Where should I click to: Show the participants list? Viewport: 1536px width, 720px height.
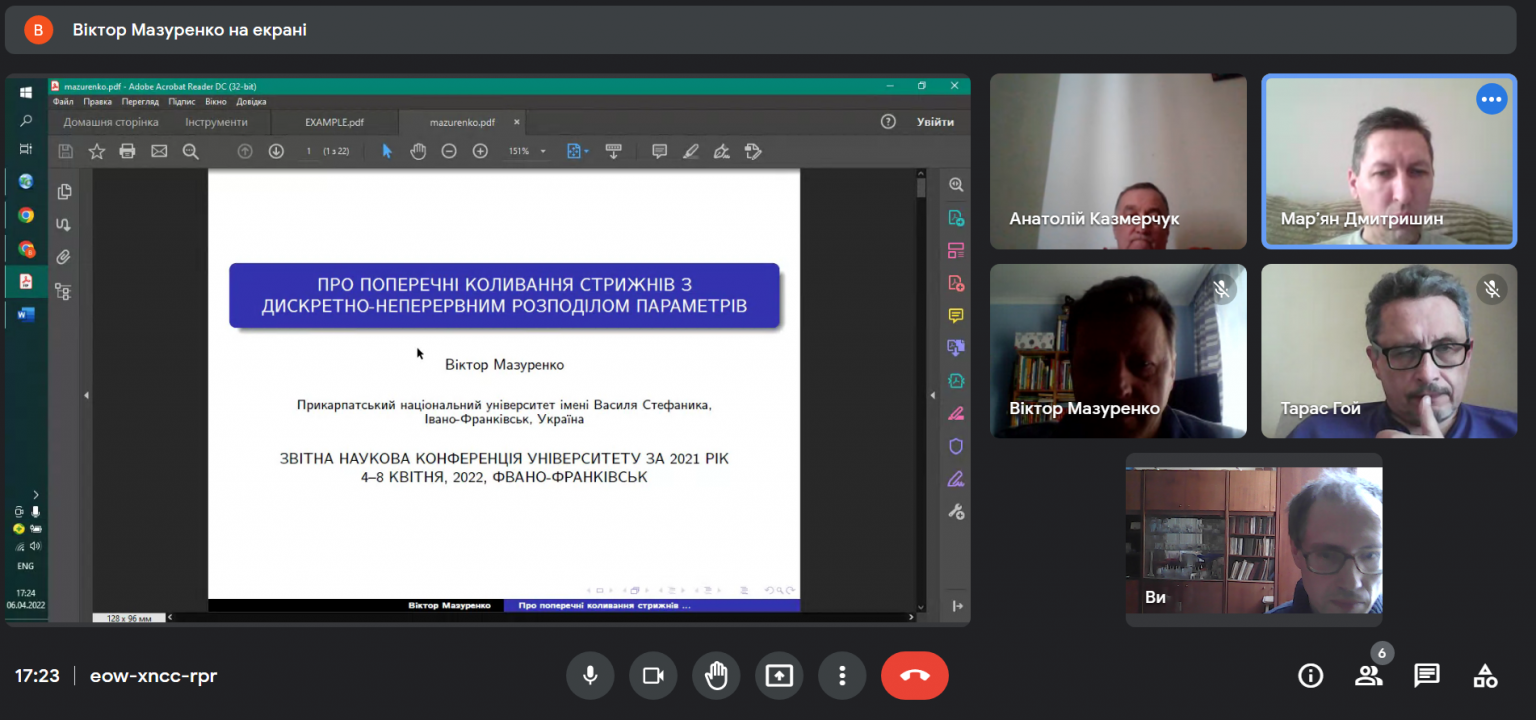(1368, 676)
